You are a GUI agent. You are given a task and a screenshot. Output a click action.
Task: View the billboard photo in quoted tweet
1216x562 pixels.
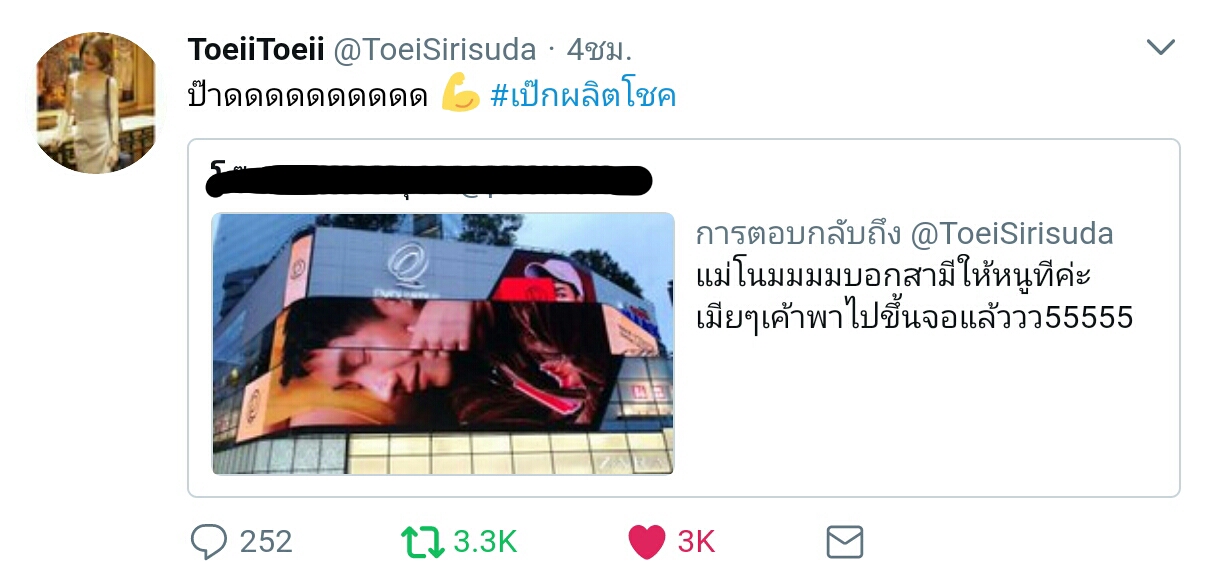point(443,343)
